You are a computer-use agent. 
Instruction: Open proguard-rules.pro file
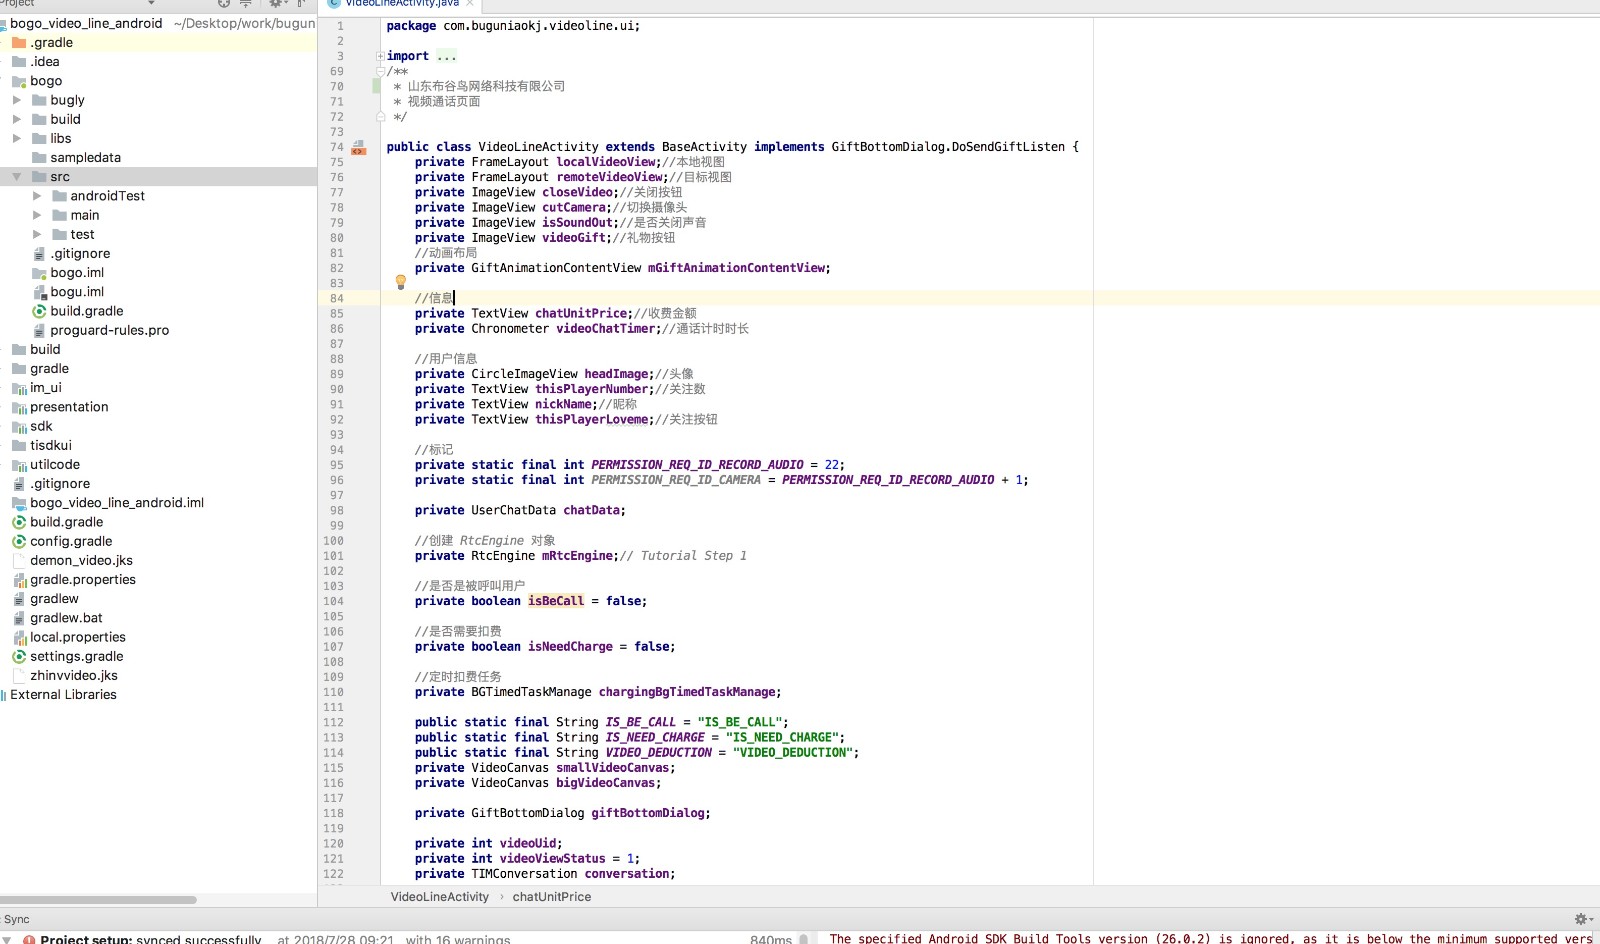(x=110, y=330)
